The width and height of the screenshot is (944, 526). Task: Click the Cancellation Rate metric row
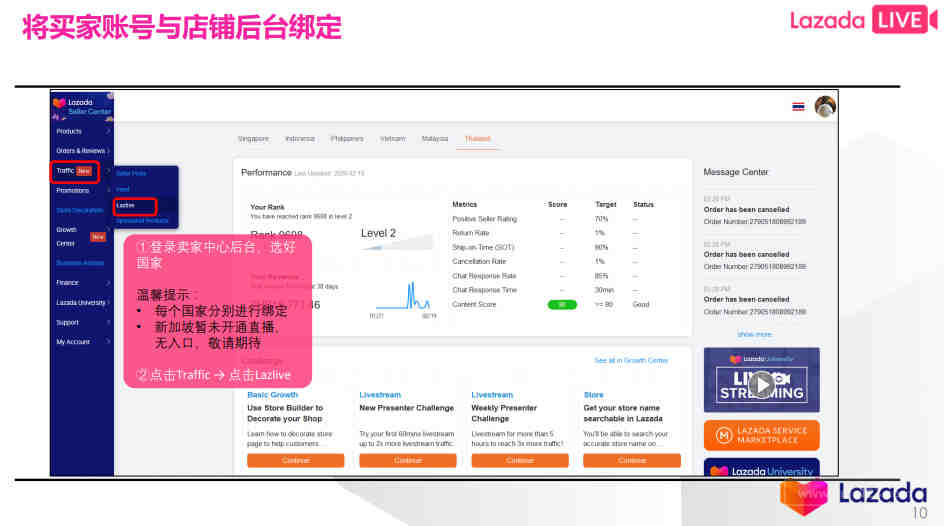552,262
